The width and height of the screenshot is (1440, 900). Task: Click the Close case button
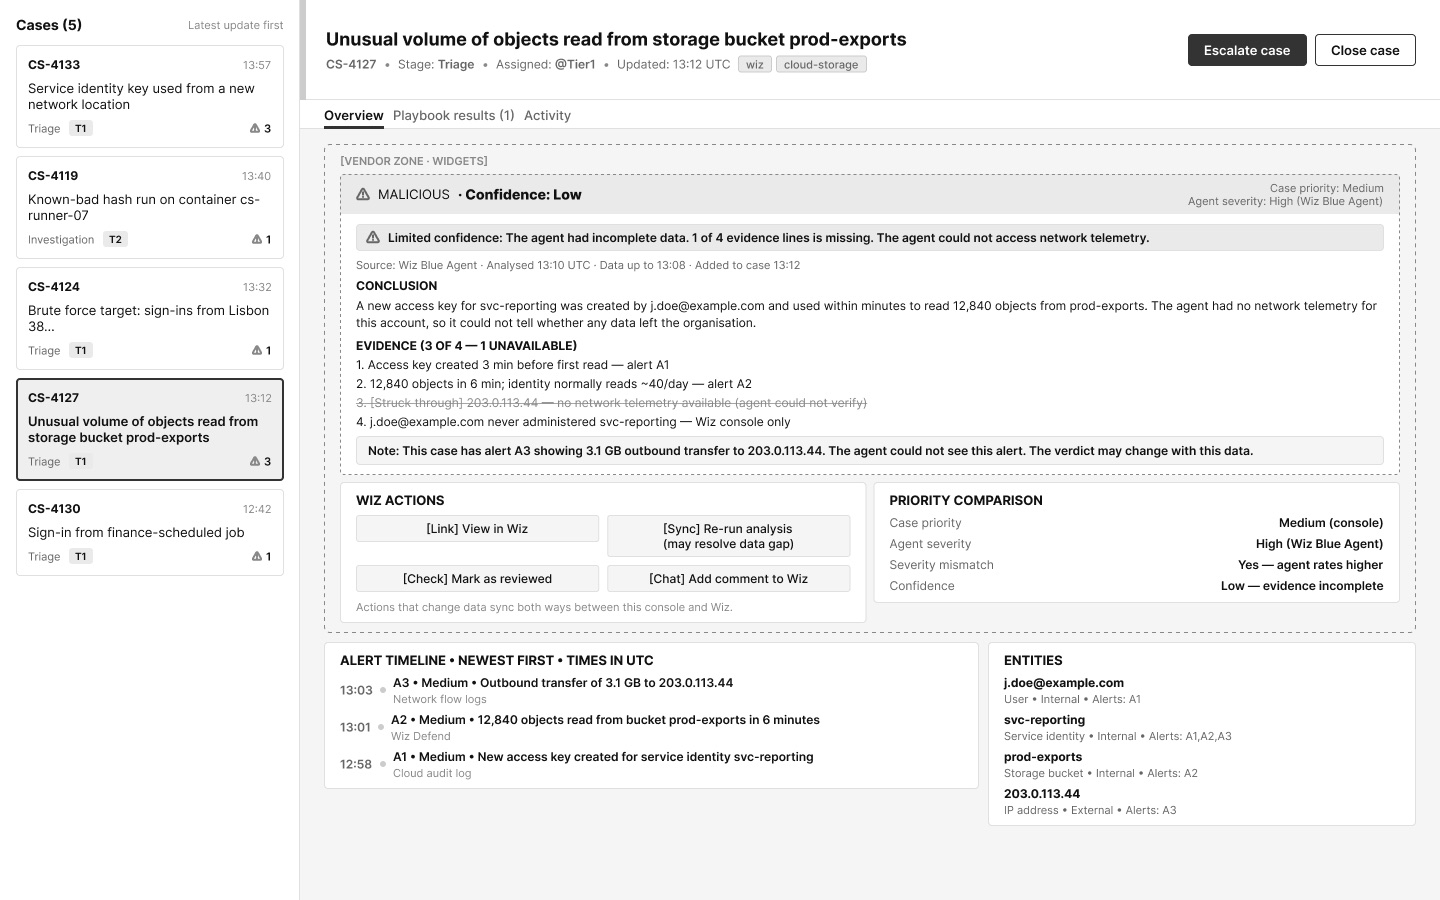[x=1365, y=50]
